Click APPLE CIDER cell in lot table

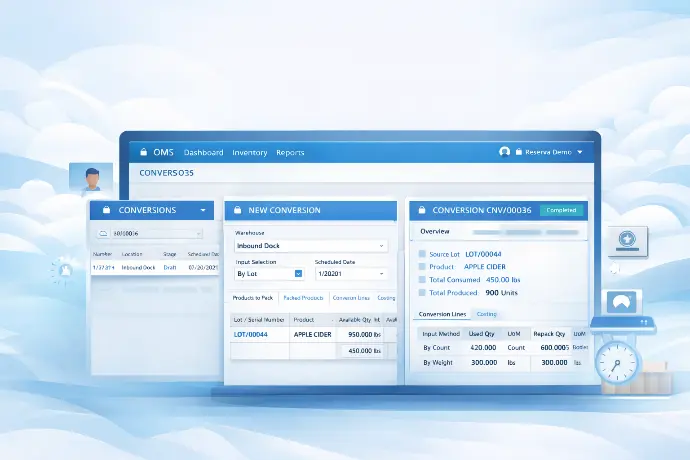(312, 335)
